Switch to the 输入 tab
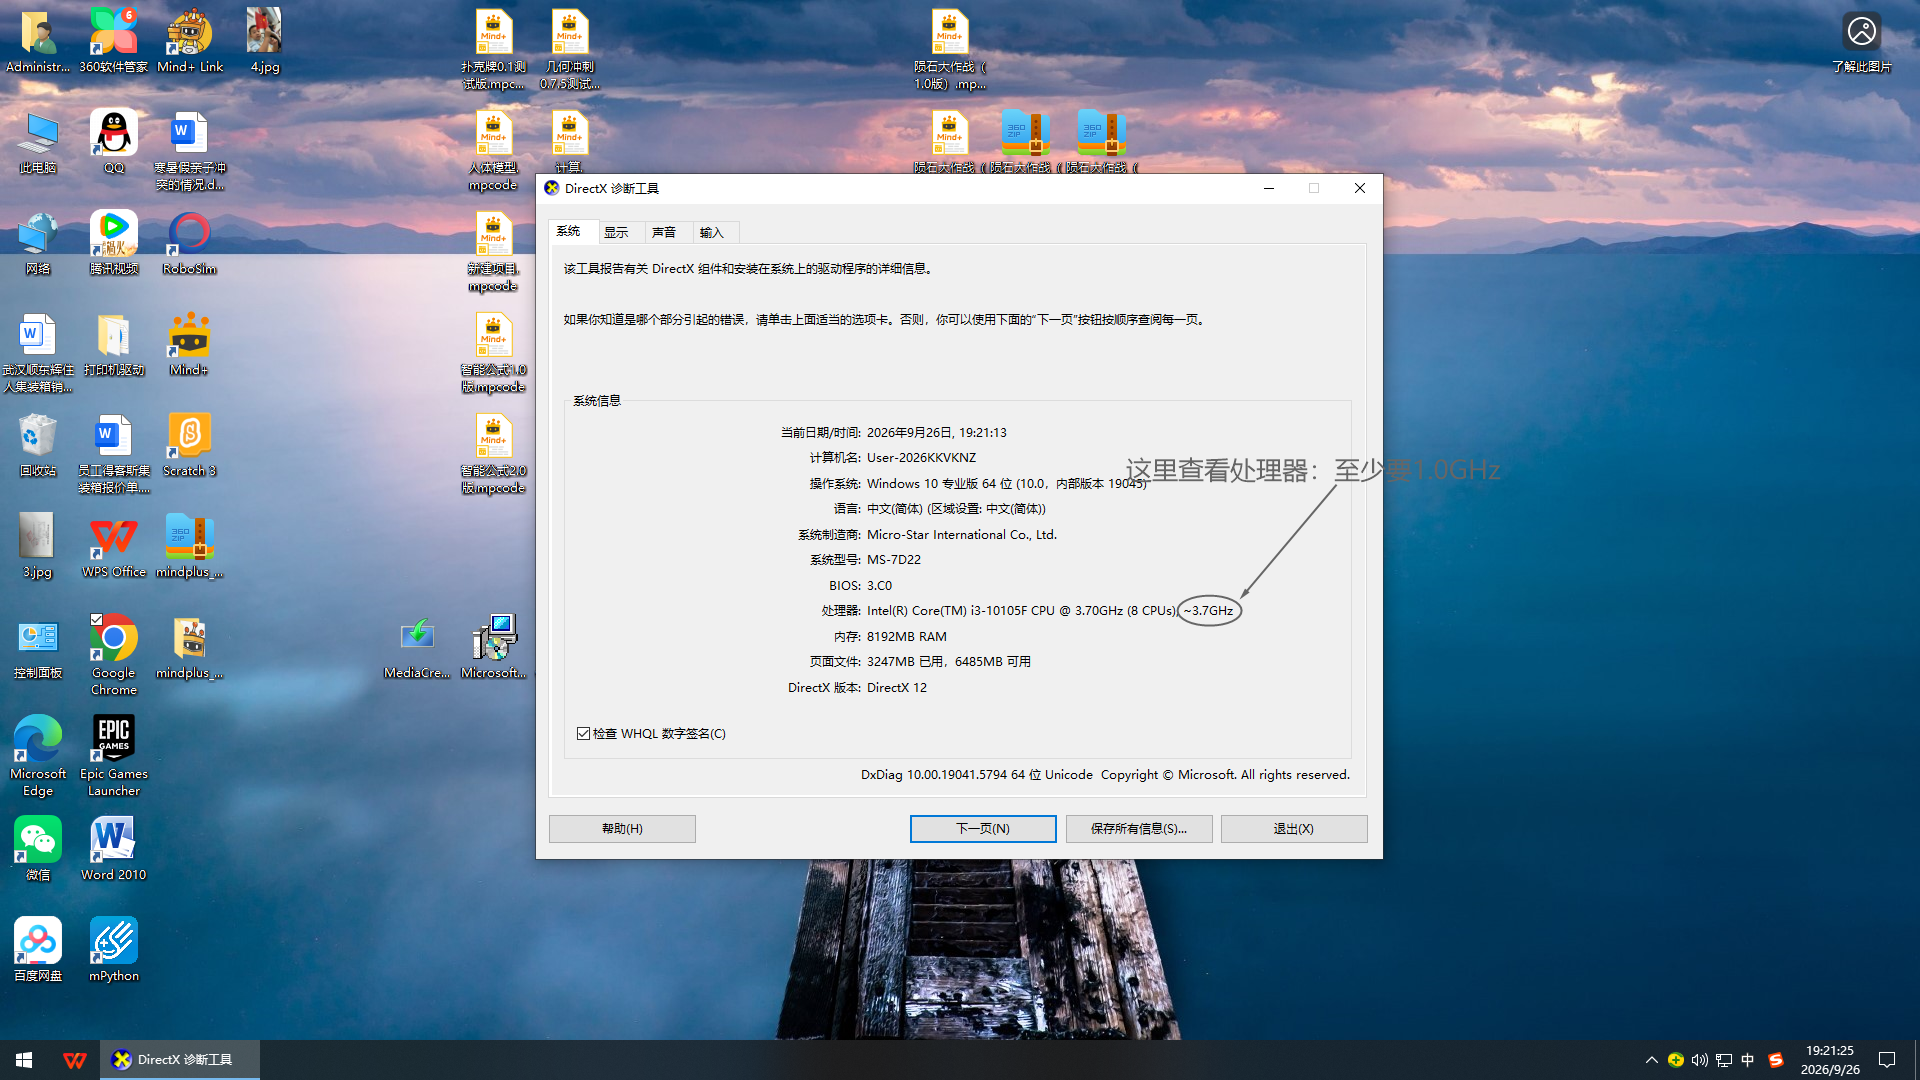 point(711,232)
